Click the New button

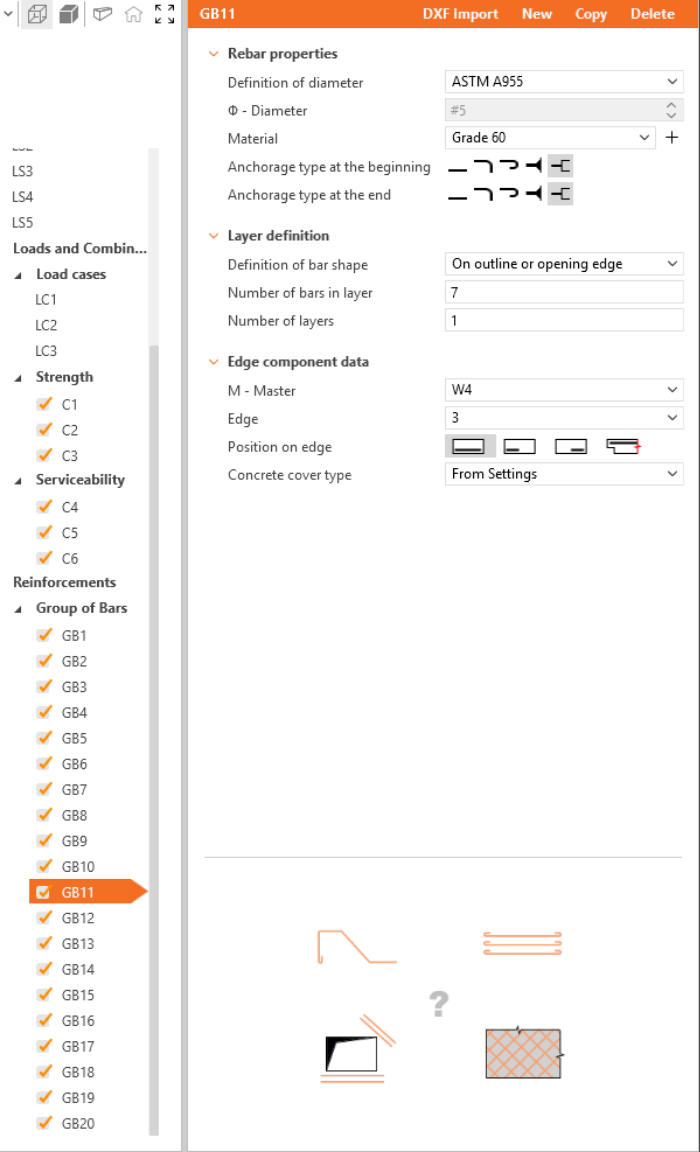537,14
